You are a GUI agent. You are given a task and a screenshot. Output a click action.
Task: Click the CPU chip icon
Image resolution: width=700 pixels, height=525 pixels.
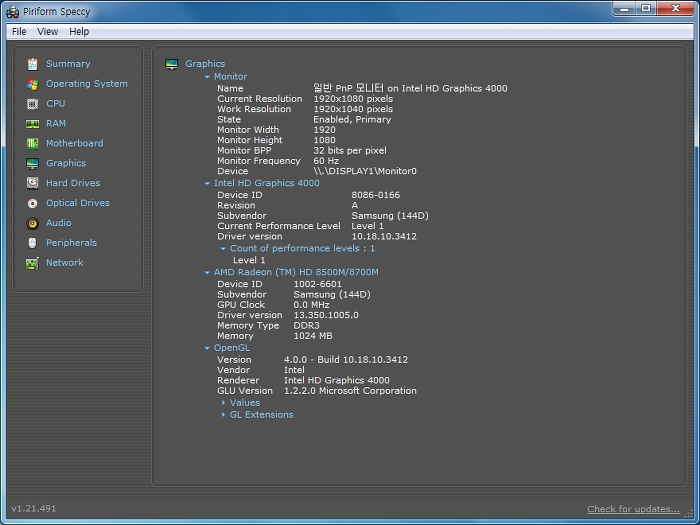click(32, 104)
